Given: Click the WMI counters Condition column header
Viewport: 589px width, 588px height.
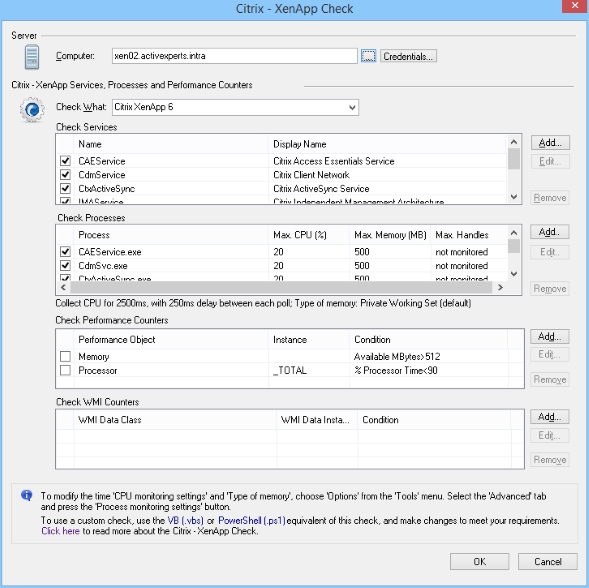Looking at the screenshot, I should tap(434, 420).
